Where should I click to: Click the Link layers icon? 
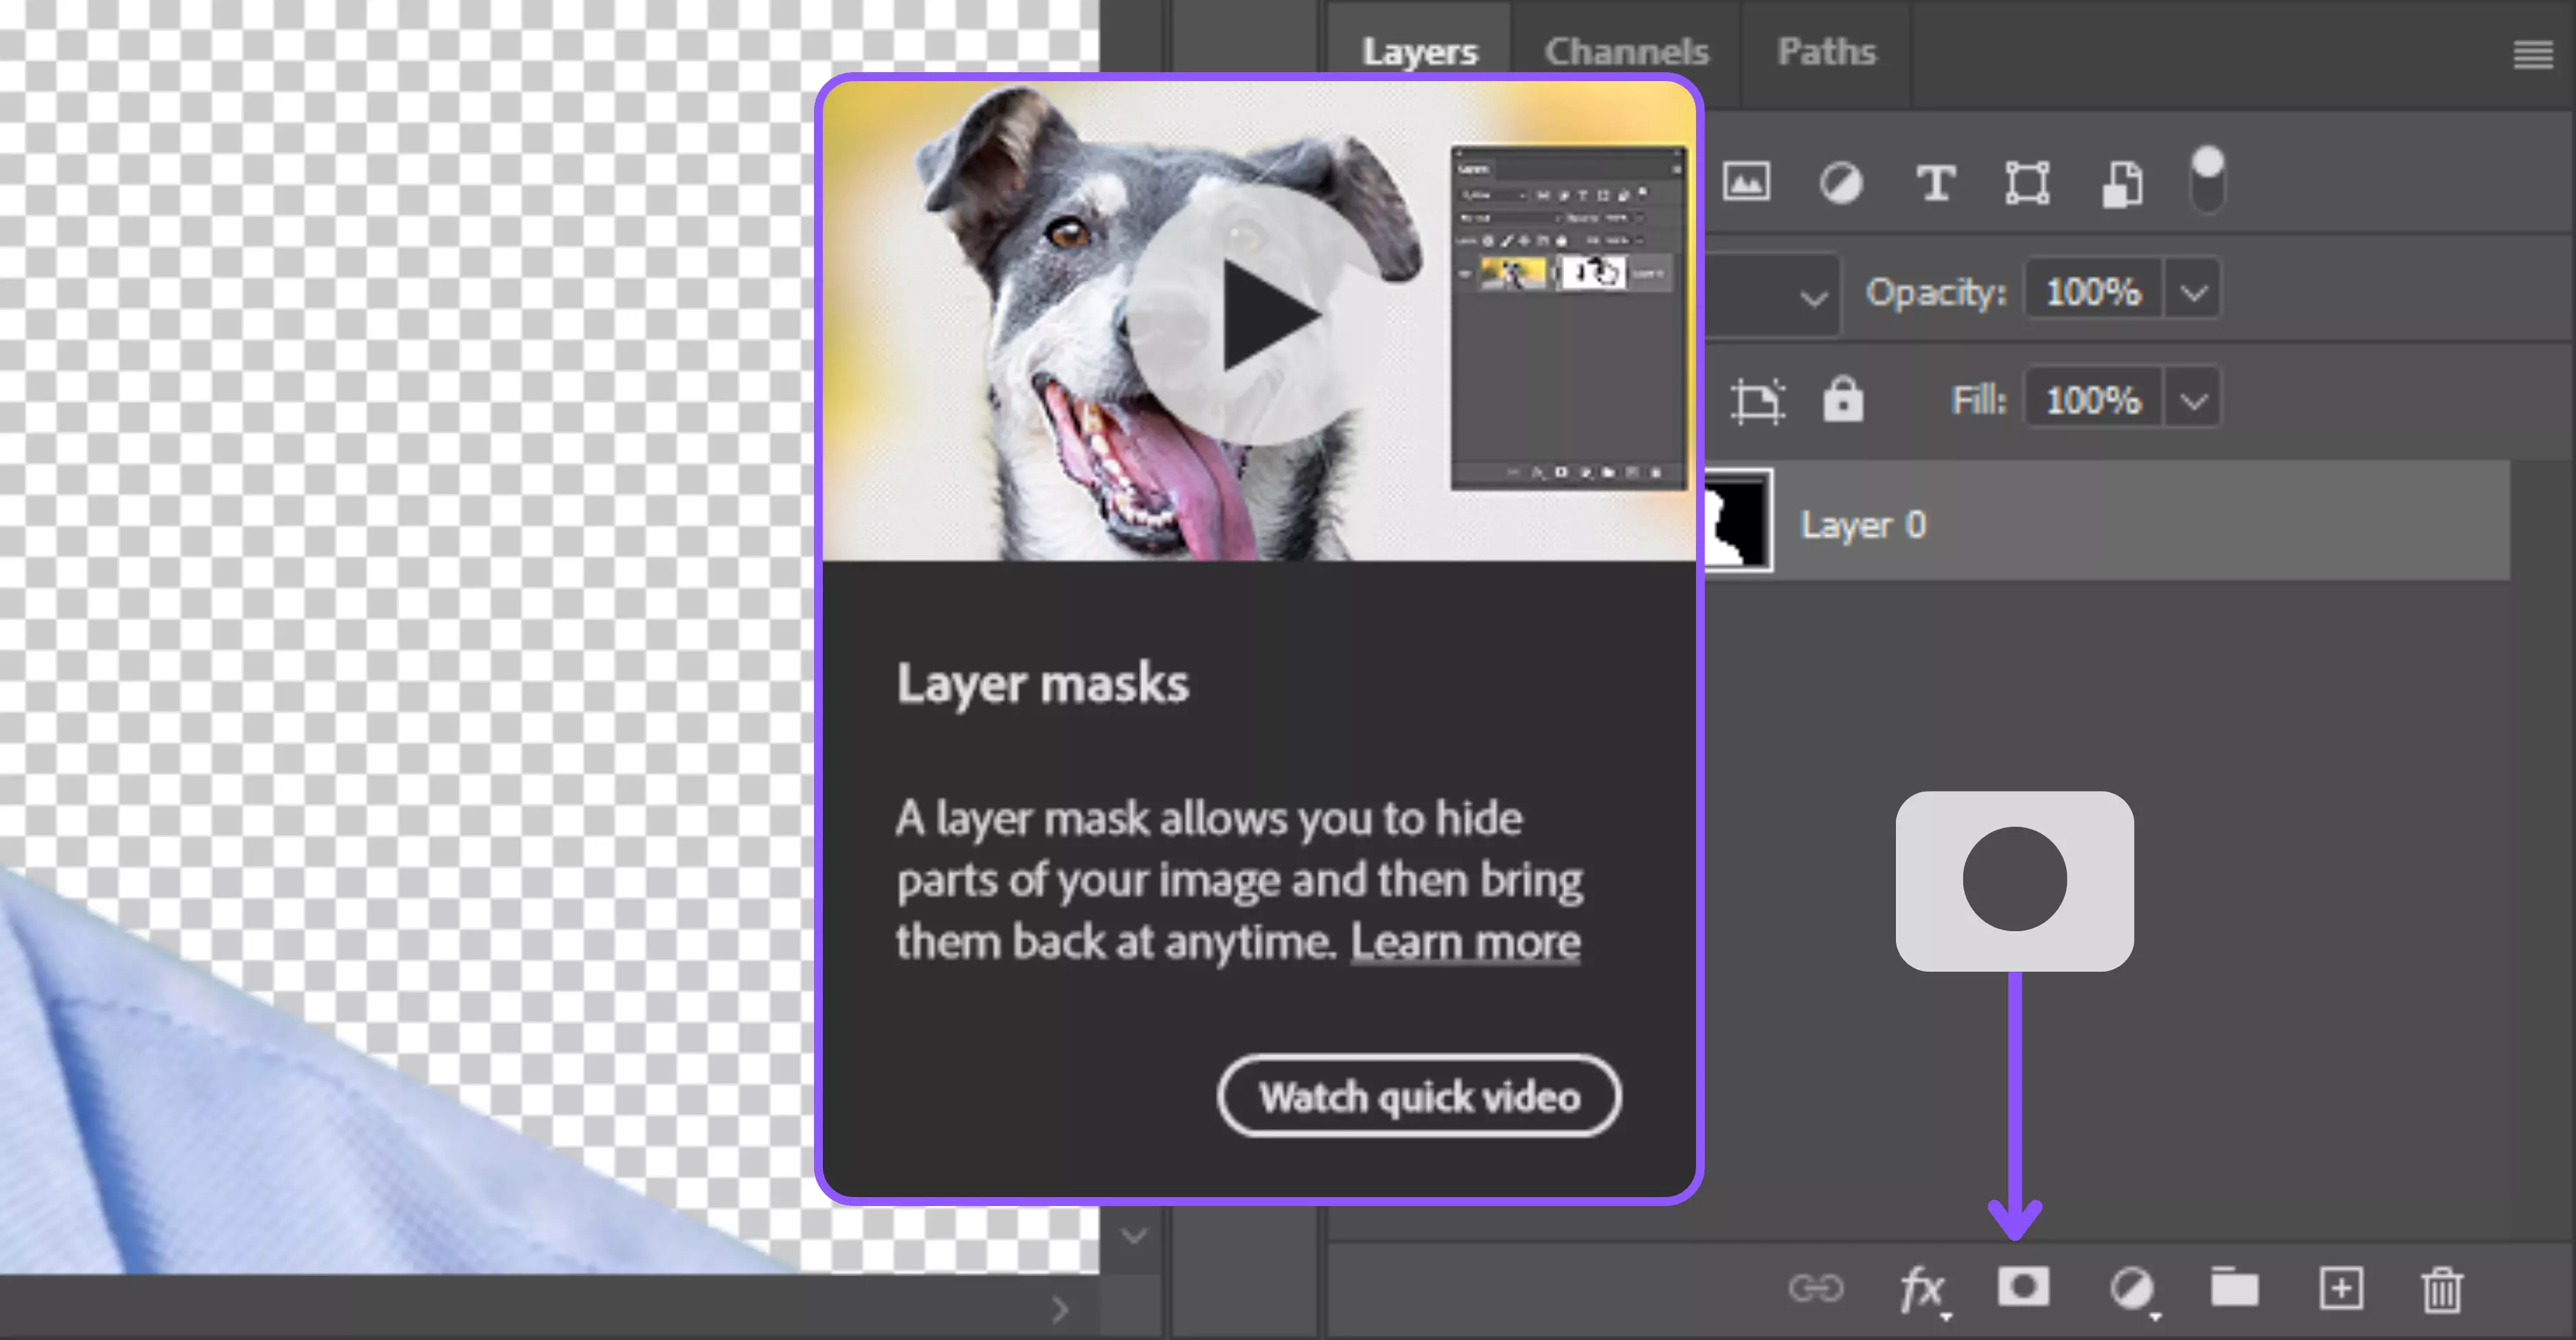point(1815,1288)
